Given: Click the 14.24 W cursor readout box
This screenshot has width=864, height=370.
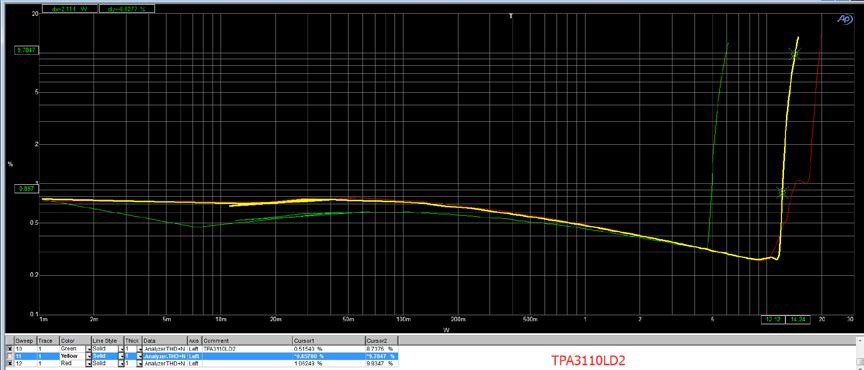Looking at the screenshot, I should pyautogui.click(x=795, y=319).
